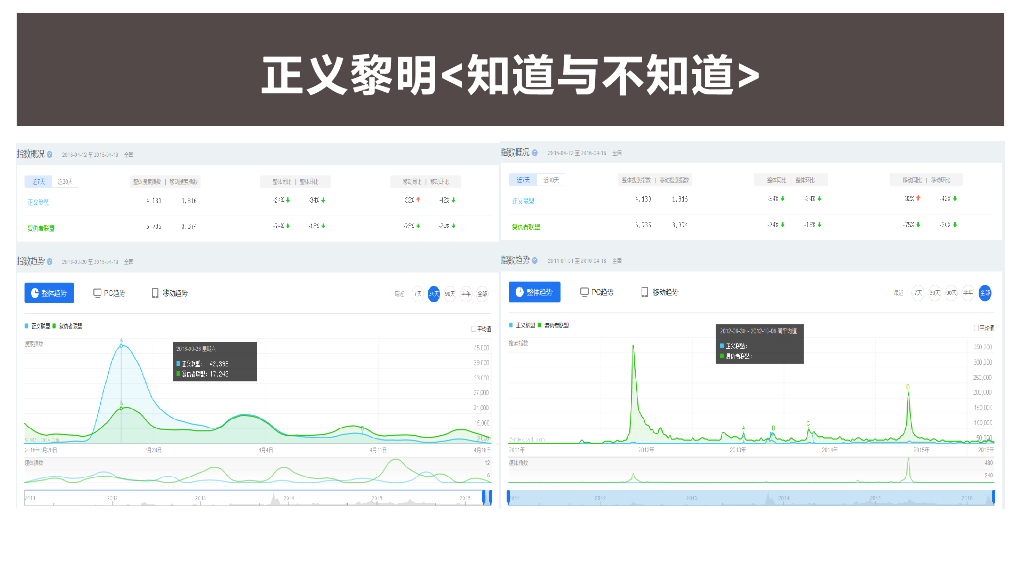Open 复仇者联盟 keyword link in left overview
This screenshot has height=576, width=1024.
point(41,228)
